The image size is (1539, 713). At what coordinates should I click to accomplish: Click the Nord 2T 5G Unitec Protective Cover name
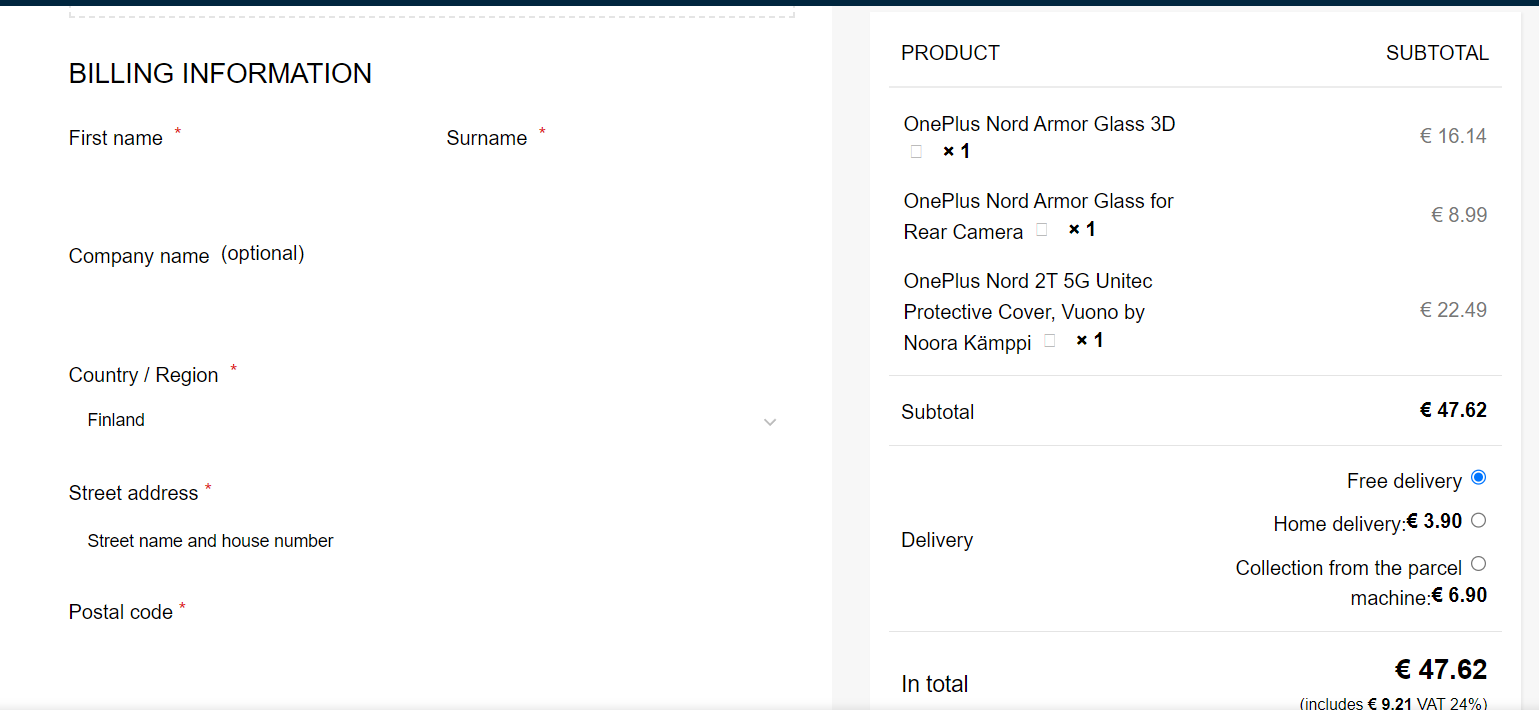(1028, 282)
